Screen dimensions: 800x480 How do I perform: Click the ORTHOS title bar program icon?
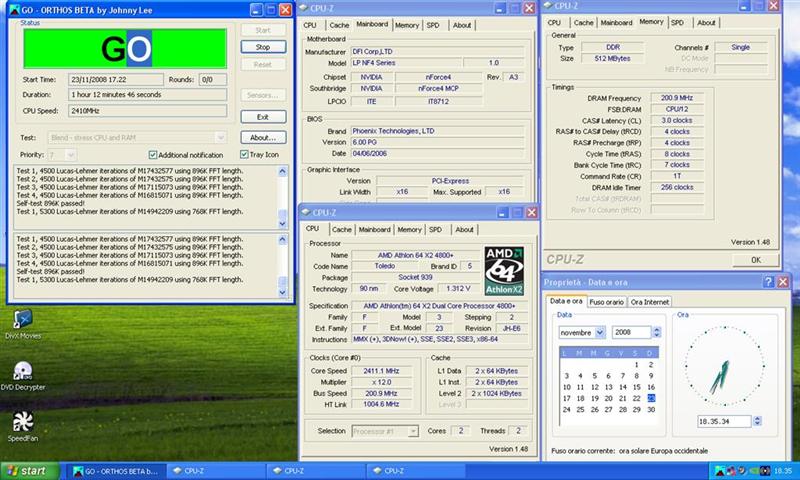point(15,10)
